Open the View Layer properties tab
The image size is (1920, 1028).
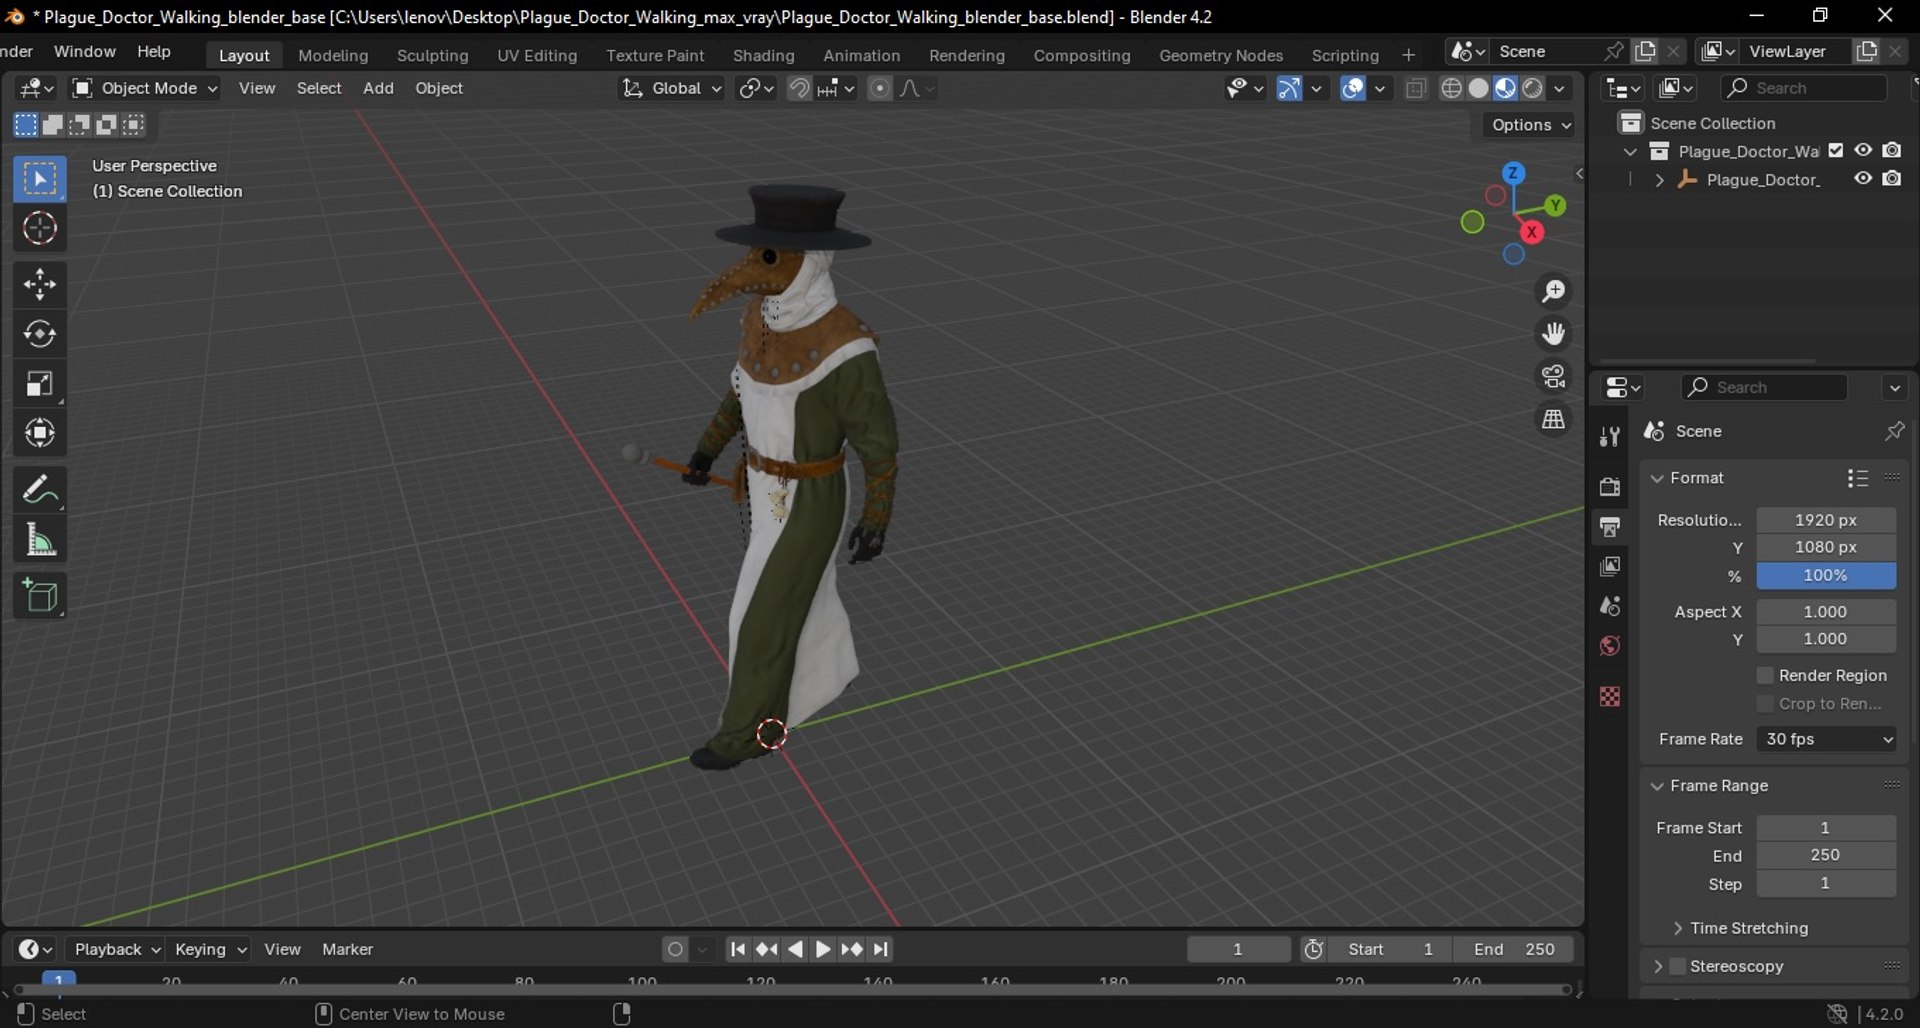(x=1609, y=567)
